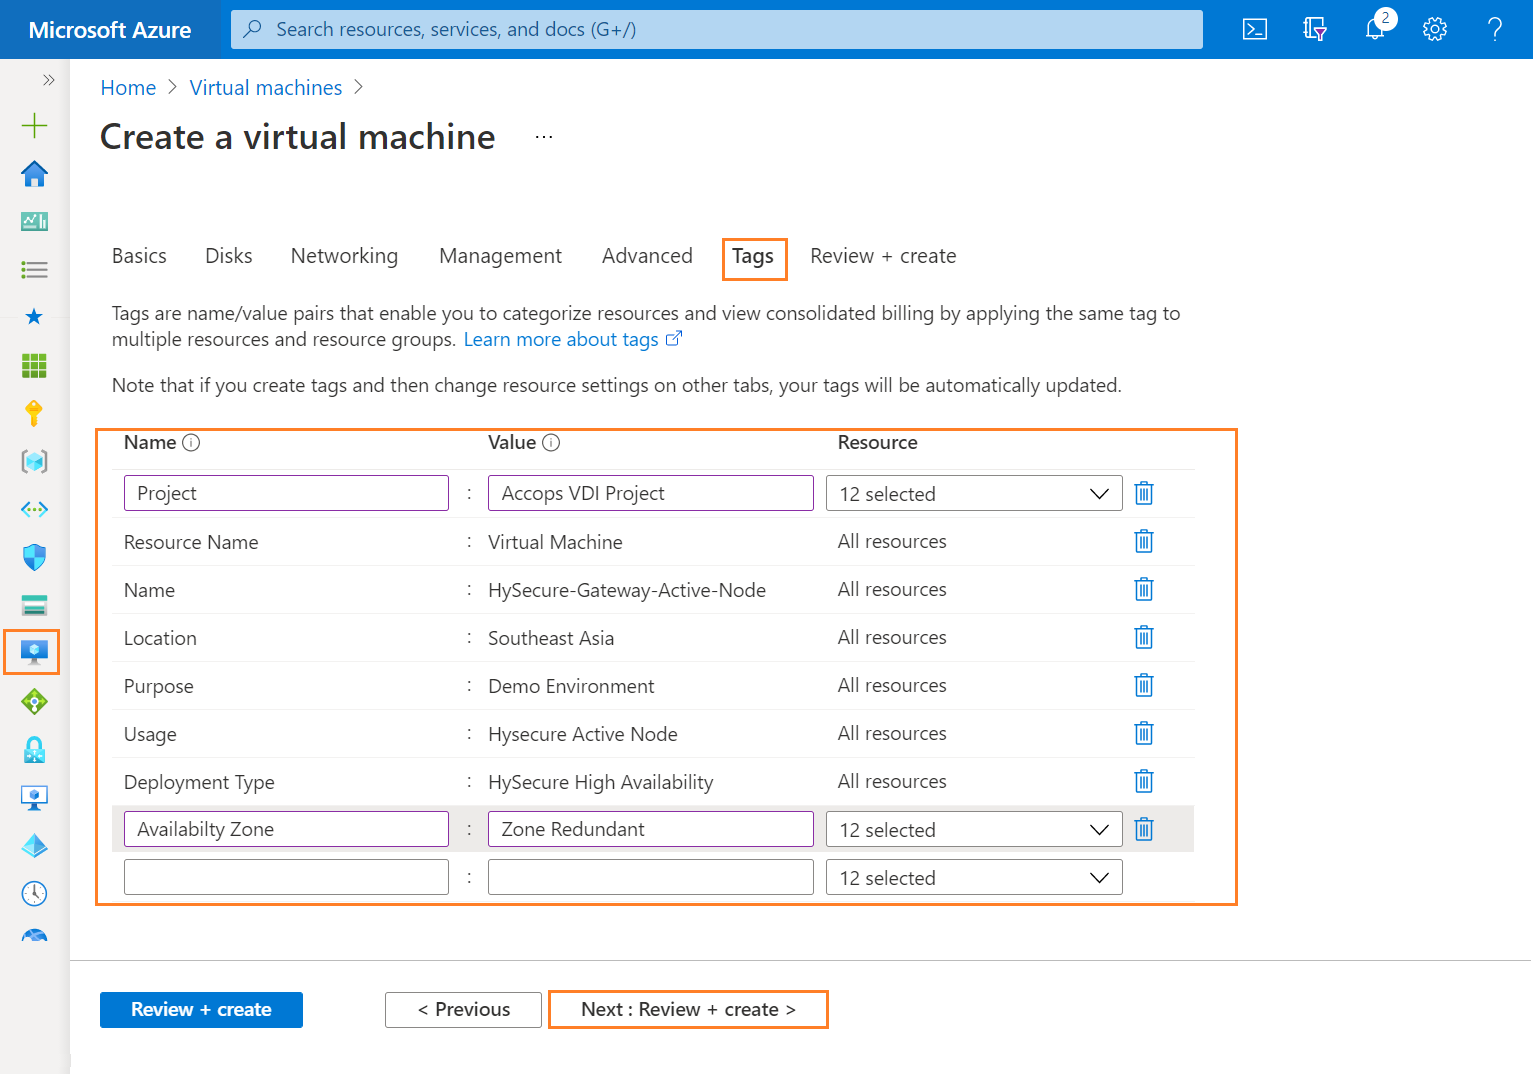Open All resources grid icon
This screenshot has height=1074, width=1533.
click(34, 365)
